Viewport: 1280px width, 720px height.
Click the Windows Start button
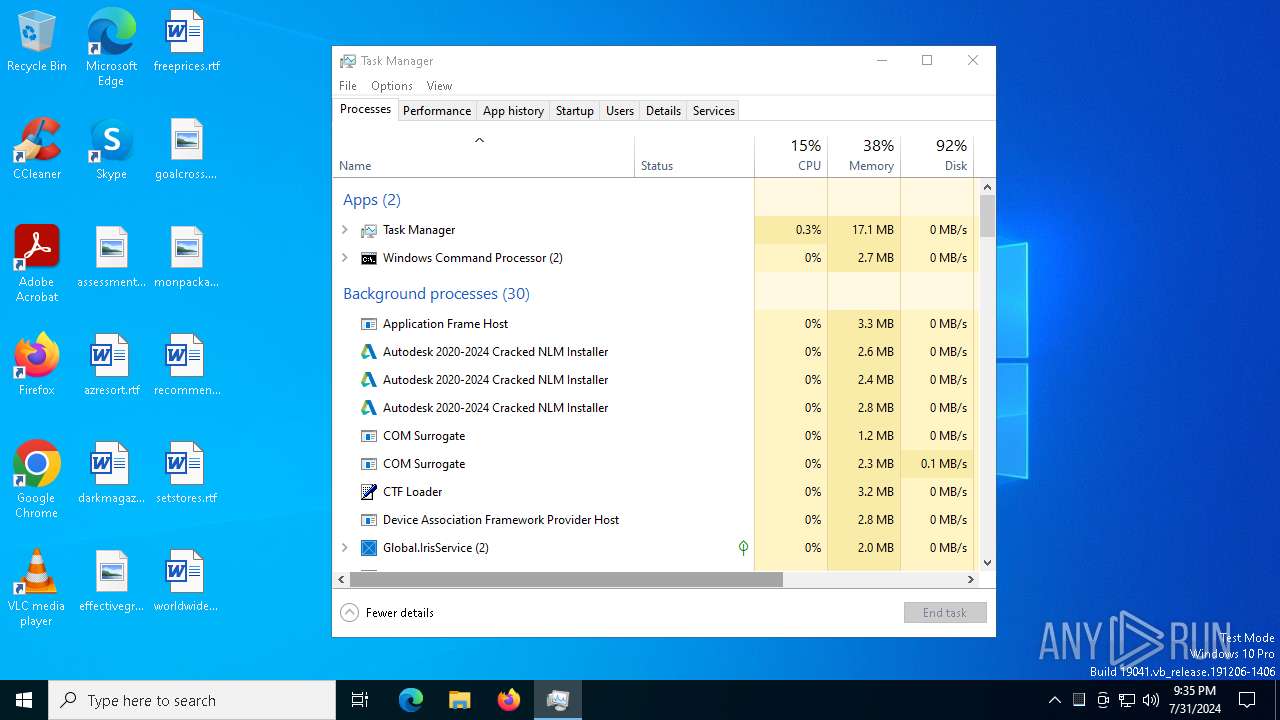[24, 700]
